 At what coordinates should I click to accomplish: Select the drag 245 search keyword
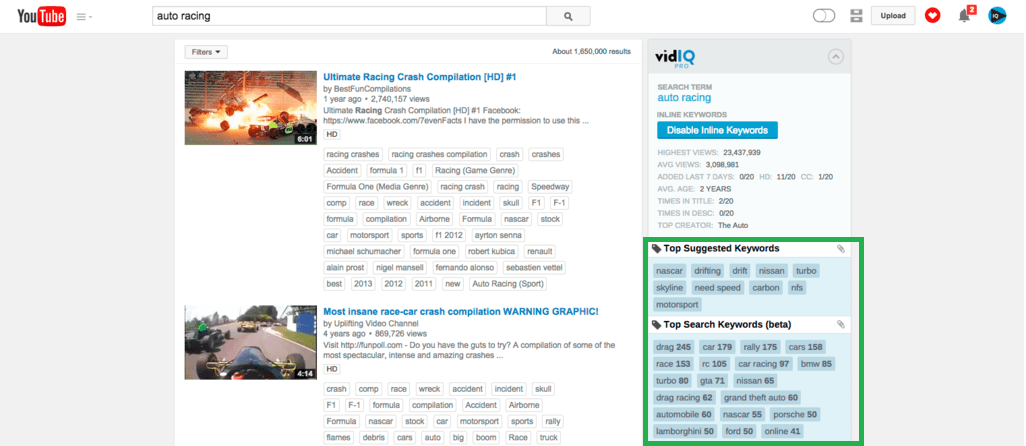(x=673, y=347)
